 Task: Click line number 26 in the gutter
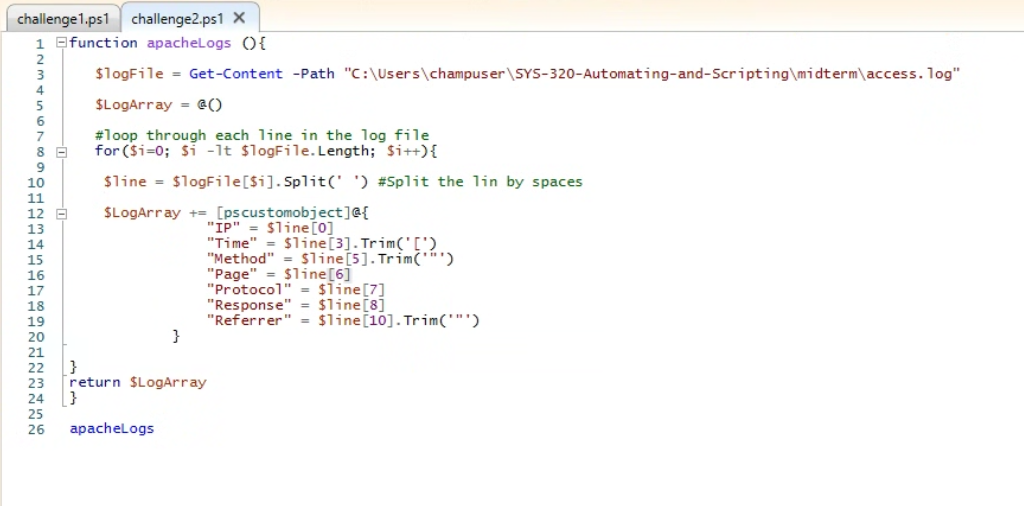point(37,429)
